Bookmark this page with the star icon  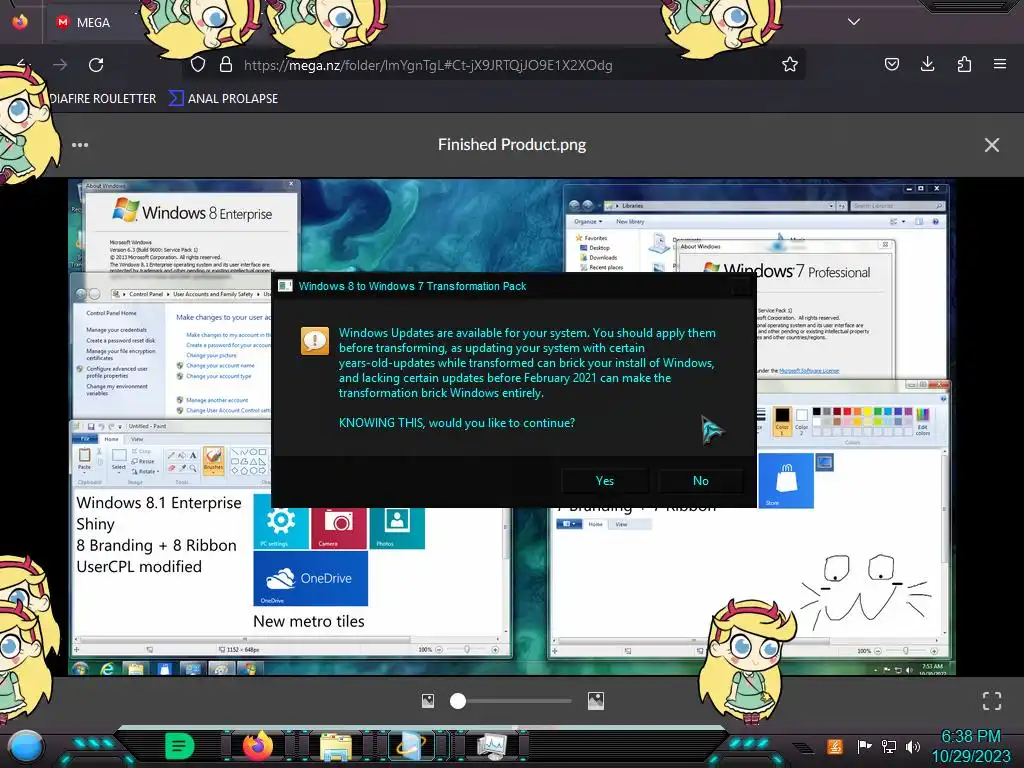[790, 65]
